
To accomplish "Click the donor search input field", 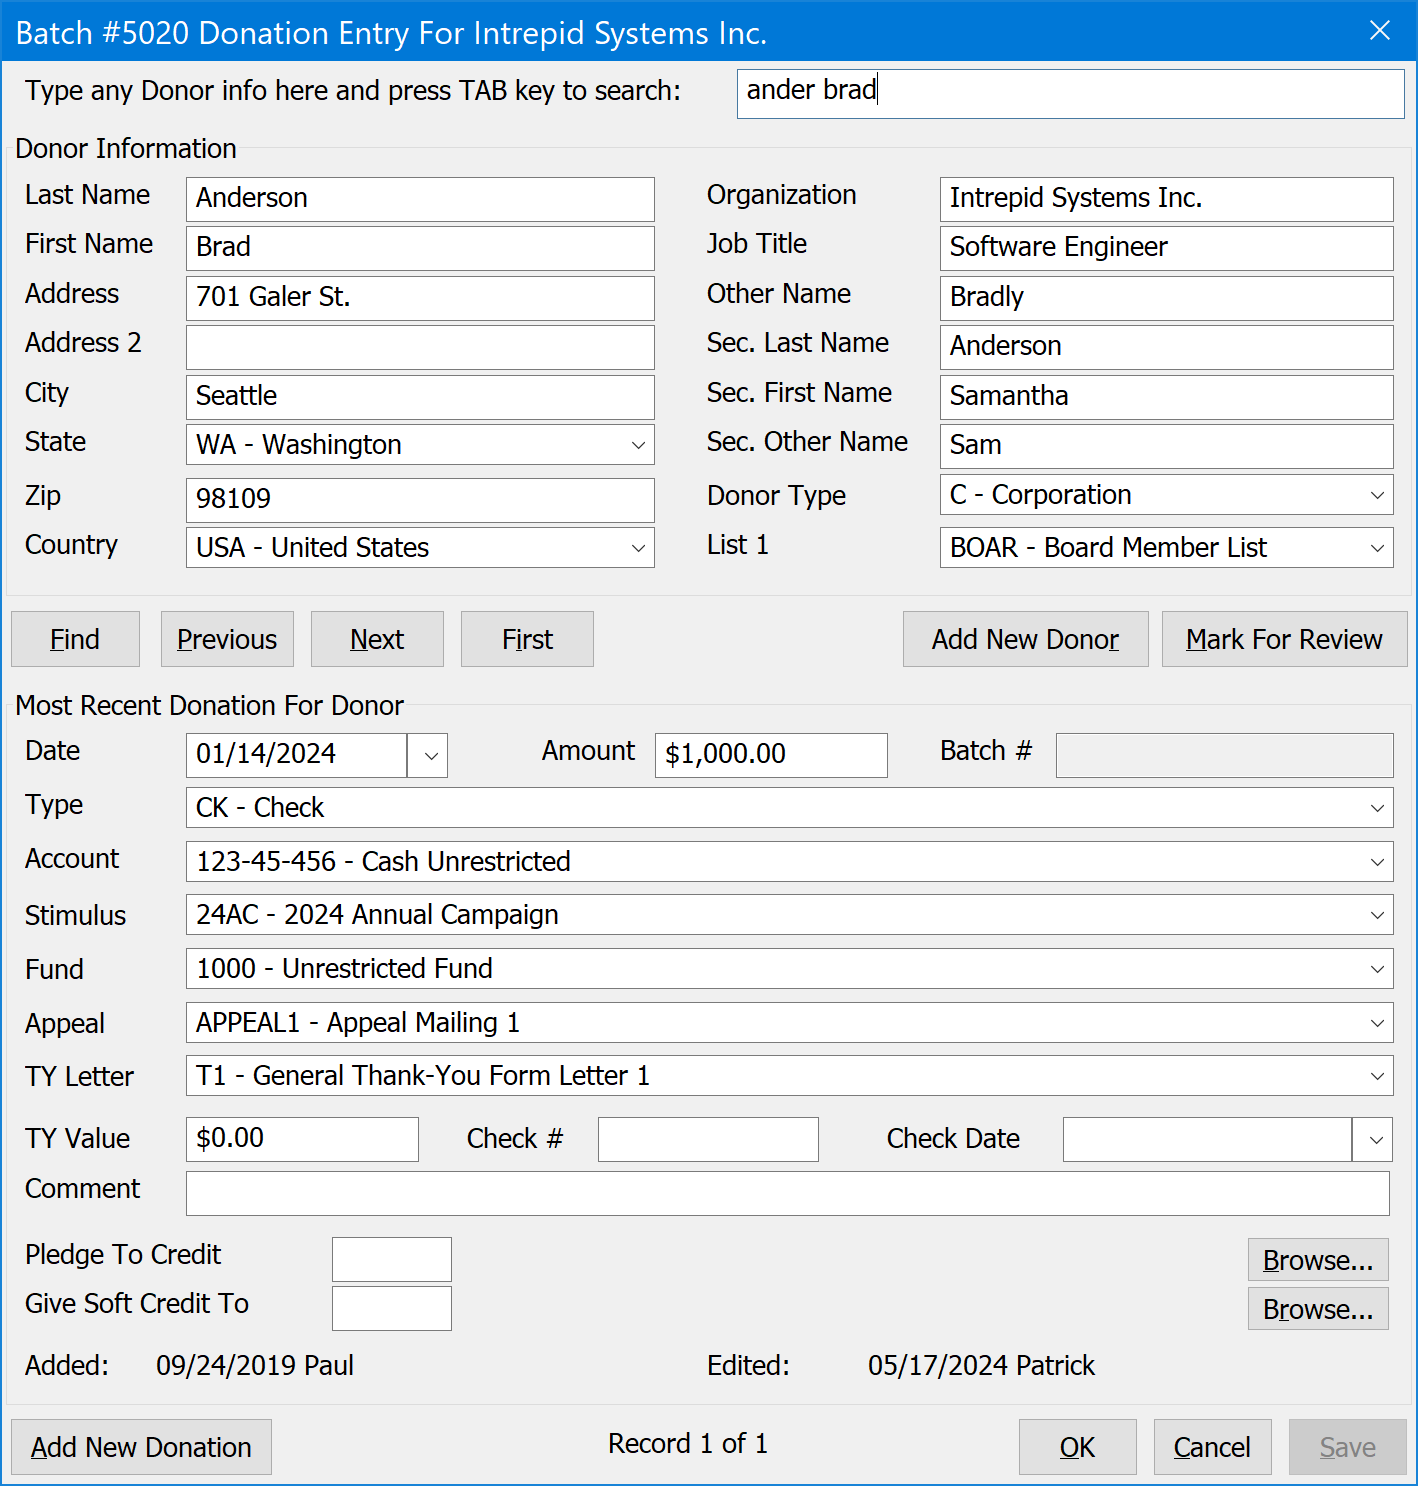I will coord(1070,93).
